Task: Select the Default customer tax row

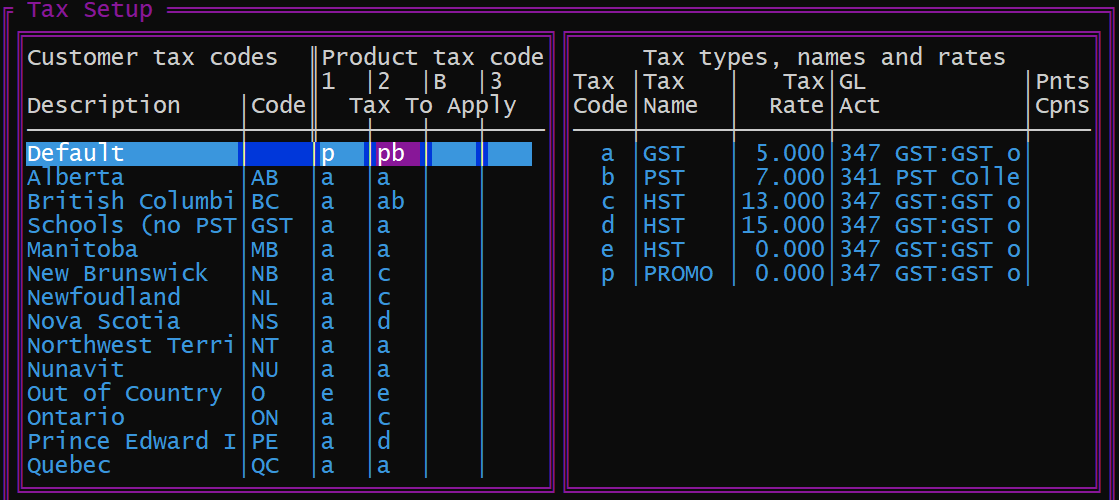Action: [76, 154]
